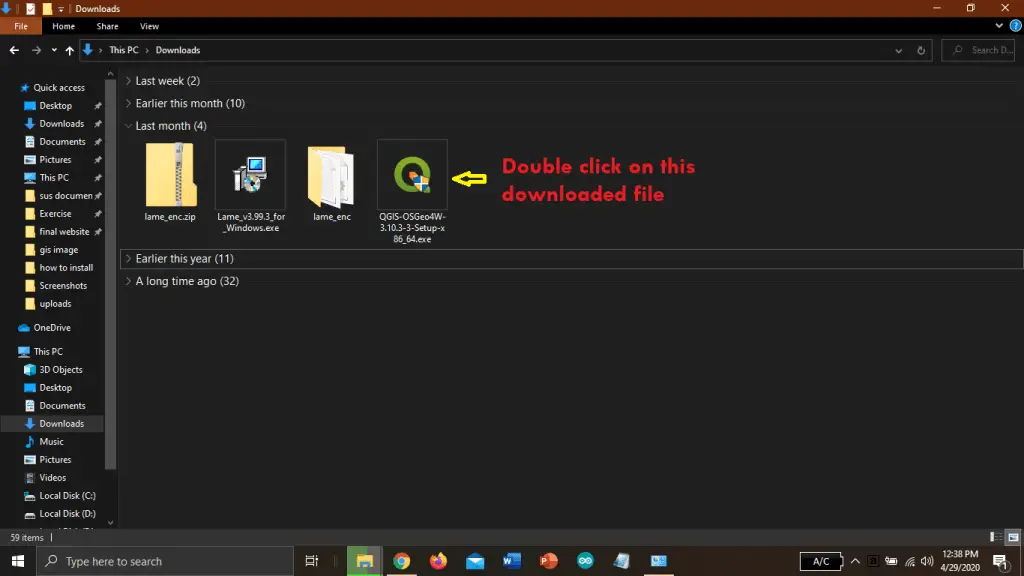Open OneDrive in the sidebar
Image resolution: width=1024 pixels, height=576 pixels.
pos(52,328)
